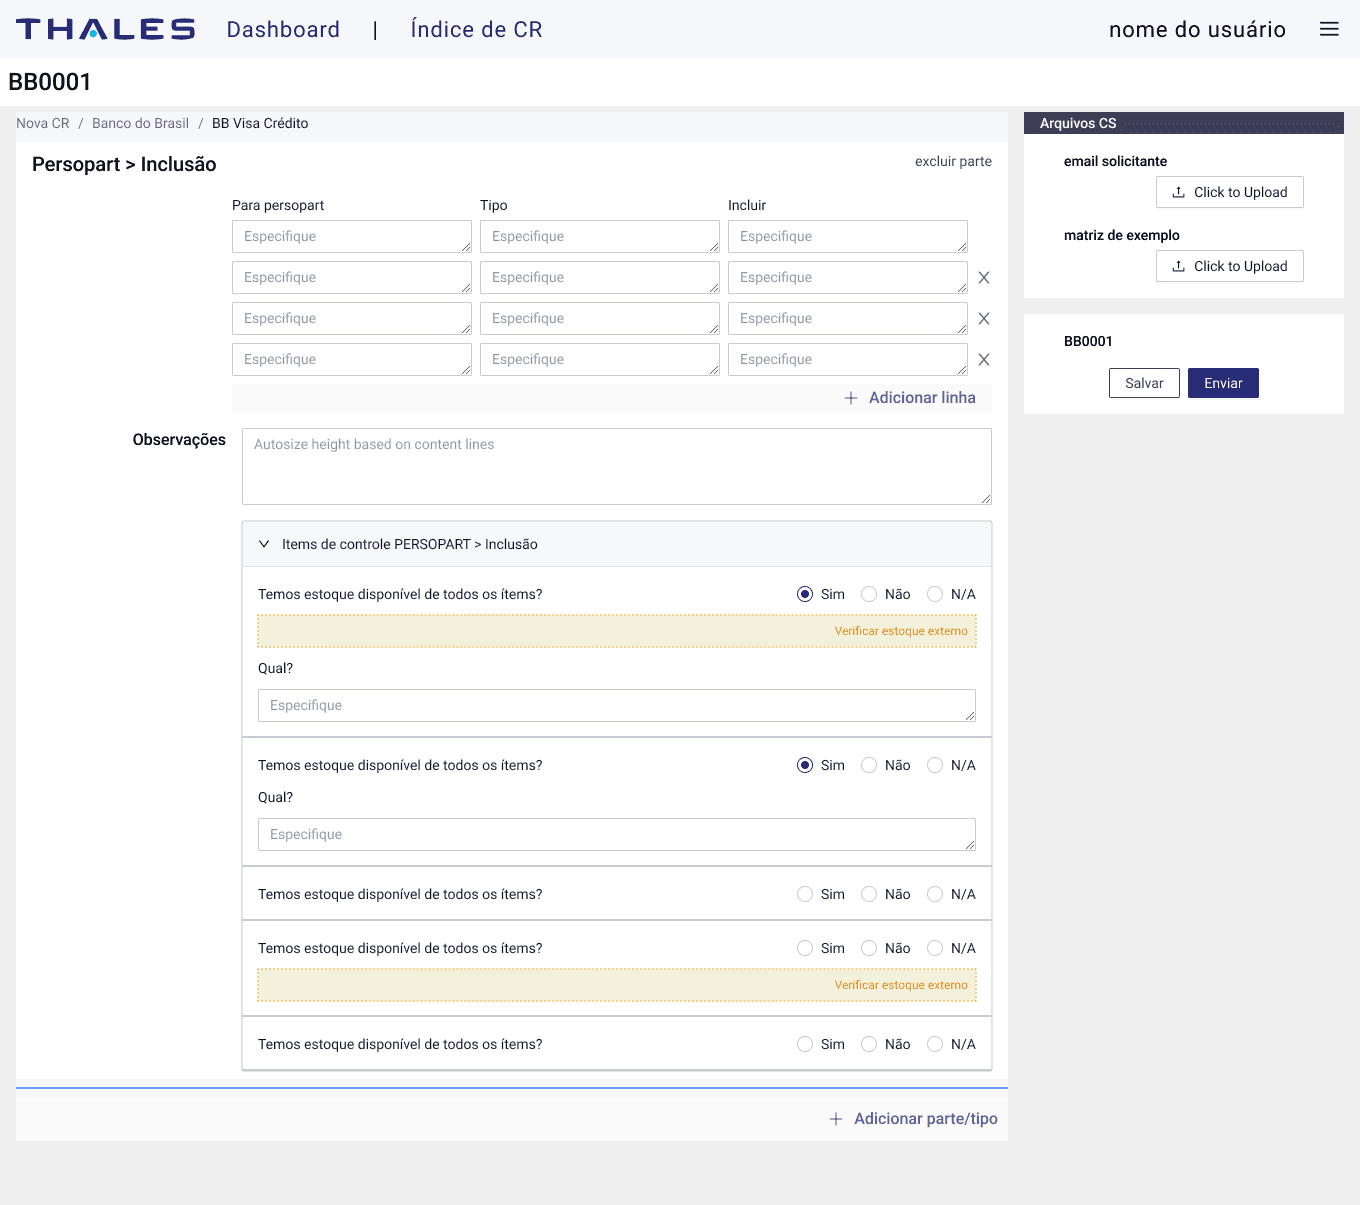Select Não for third estoque question
The image size is (1360, 1205).
coord(869,894)
